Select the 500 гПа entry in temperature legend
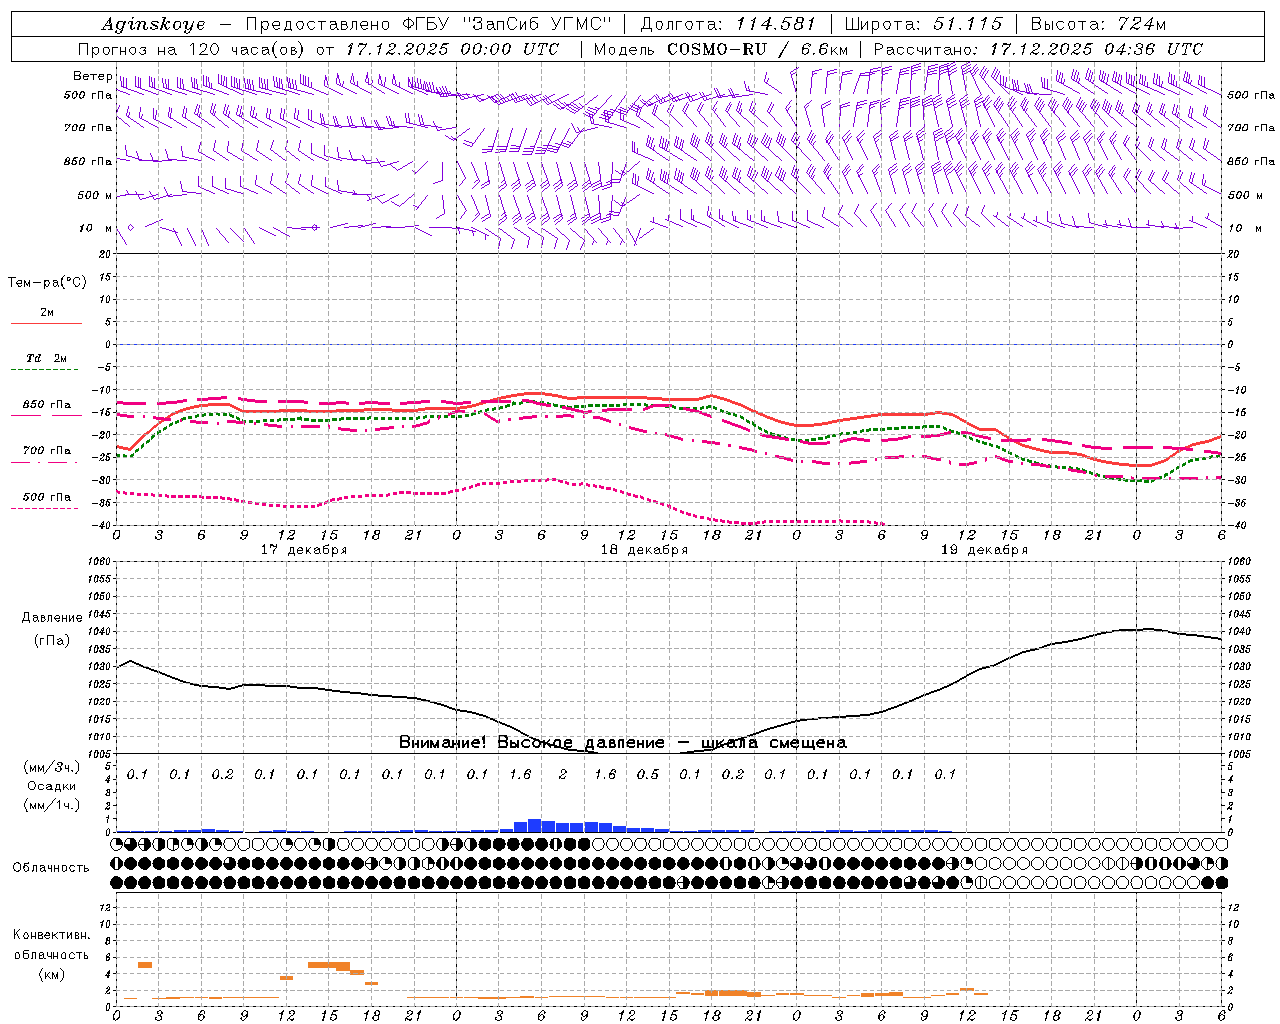 click(47, 497)
